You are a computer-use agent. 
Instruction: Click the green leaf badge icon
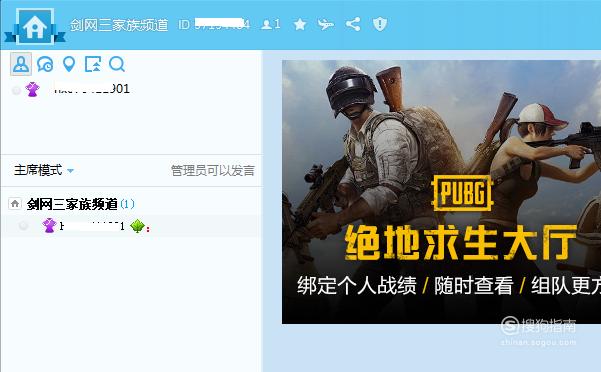point(137,226)
